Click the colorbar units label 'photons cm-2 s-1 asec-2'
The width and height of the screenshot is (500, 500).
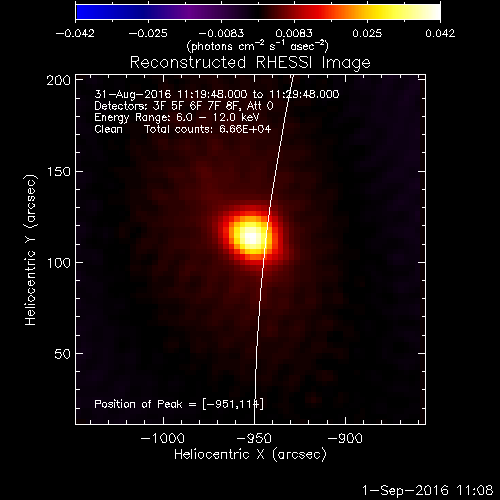(x=258, y=46)
